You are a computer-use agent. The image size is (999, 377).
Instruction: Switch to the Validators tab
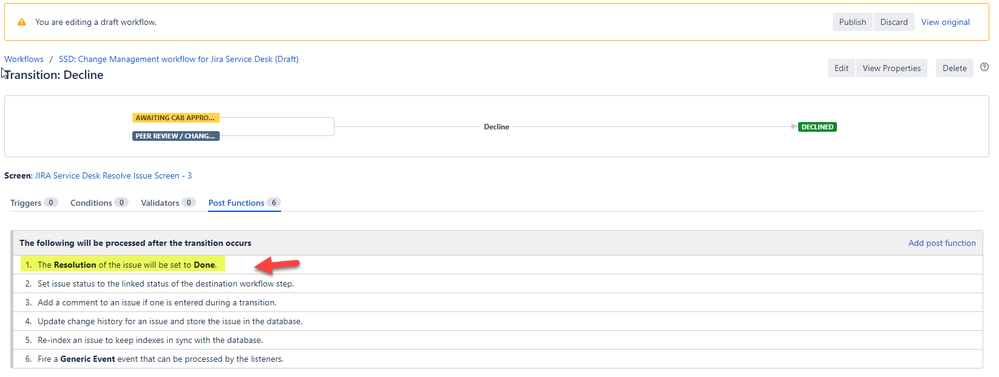coord(168,203)
